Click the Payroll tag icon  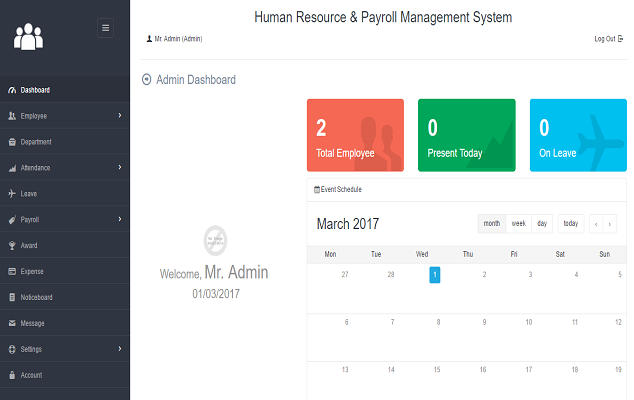[x=12, y=220]
